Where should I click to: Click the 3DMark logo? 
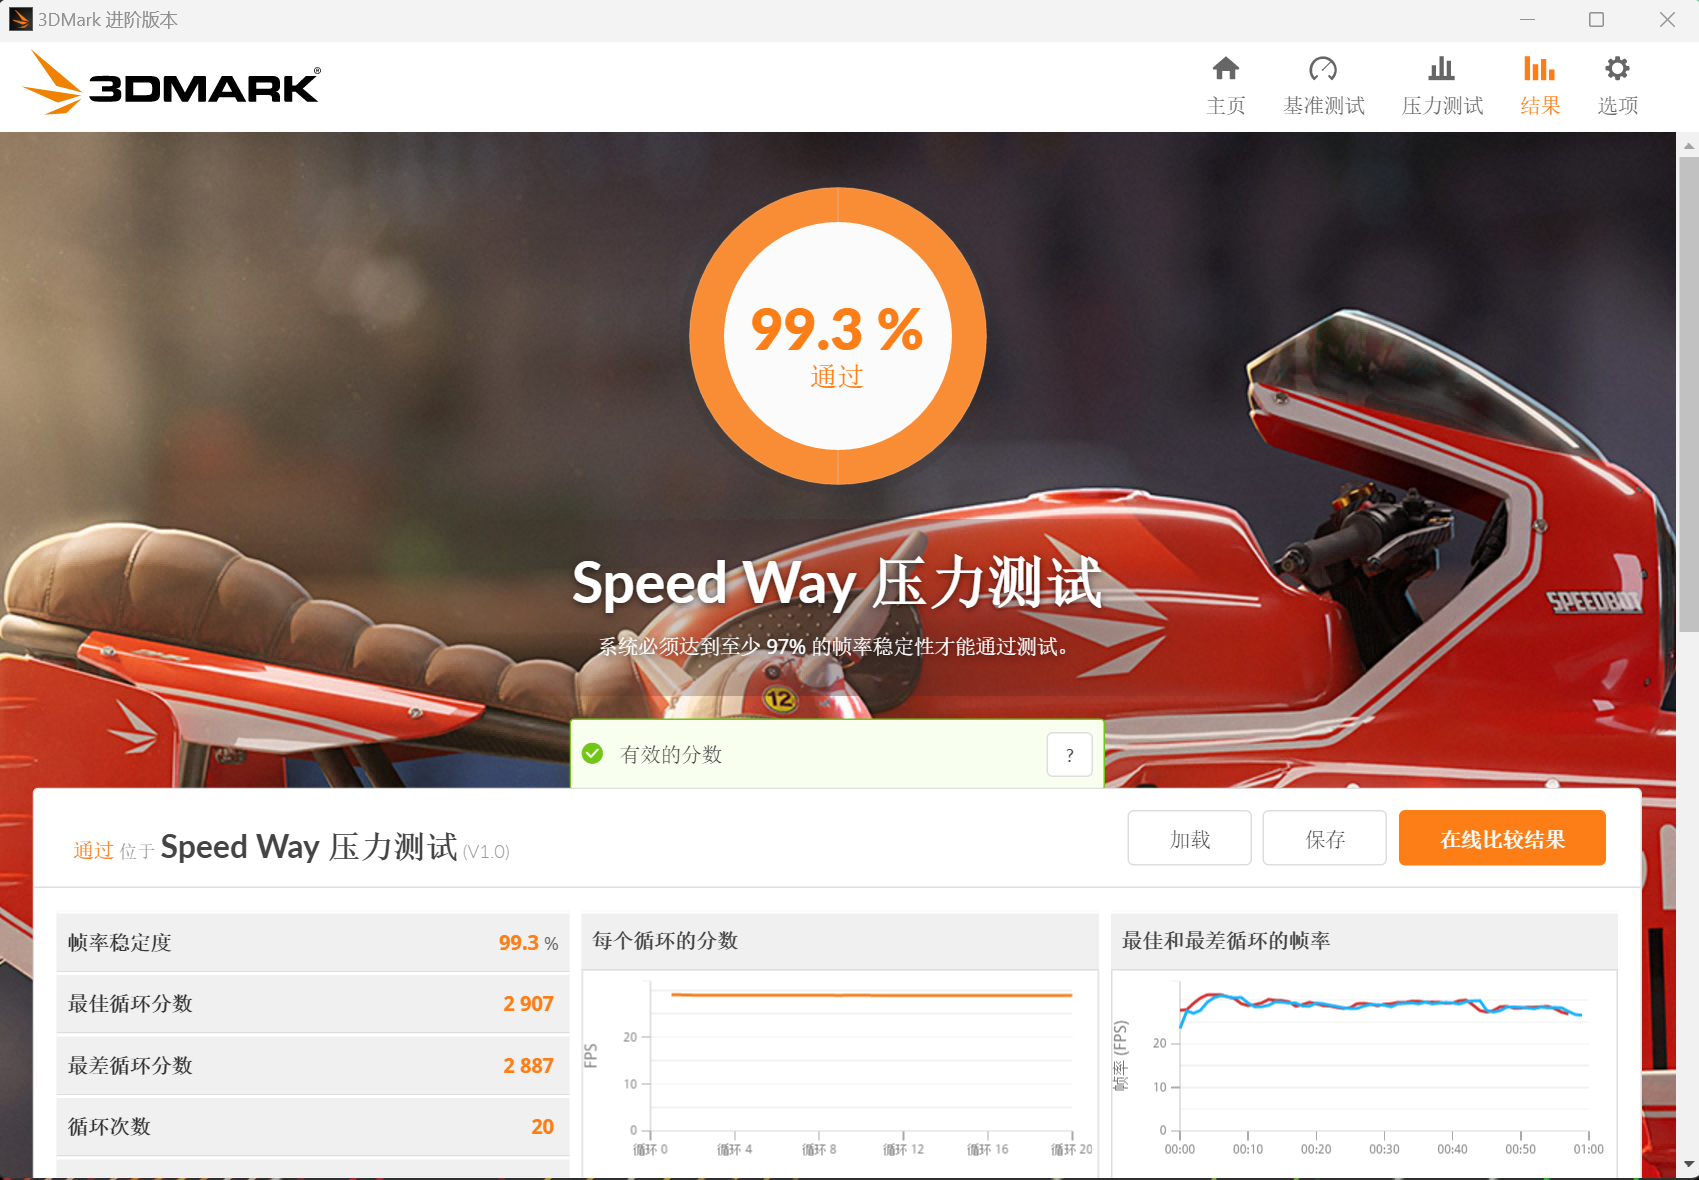point(171,84)
